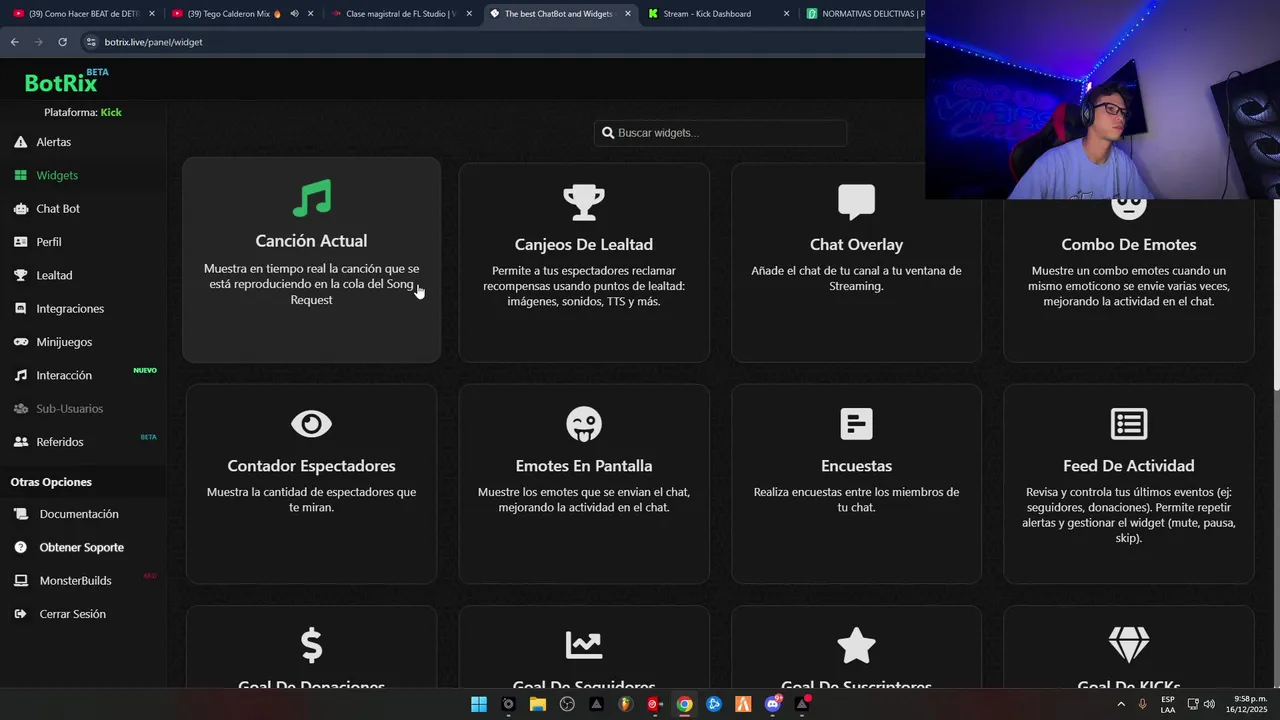Click the poll icon of Encuestas
This screenshot has height=720, width=1280.
point(856,424)
